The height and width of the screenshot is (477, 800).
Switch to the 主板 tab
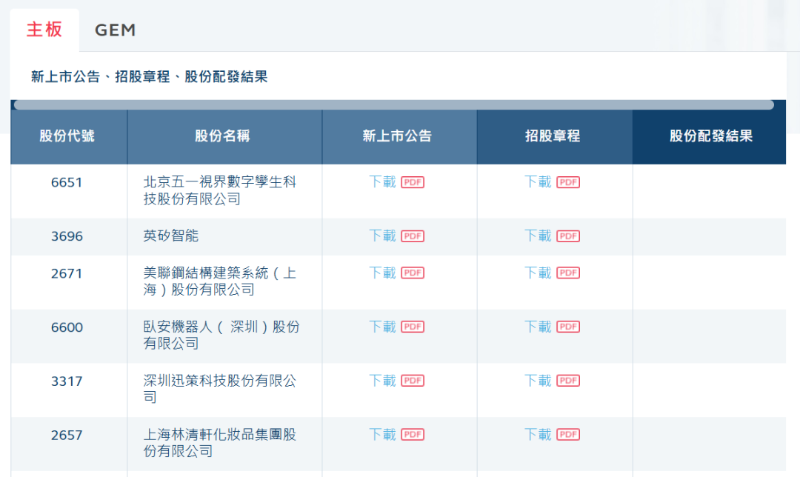tap(44, 30)
